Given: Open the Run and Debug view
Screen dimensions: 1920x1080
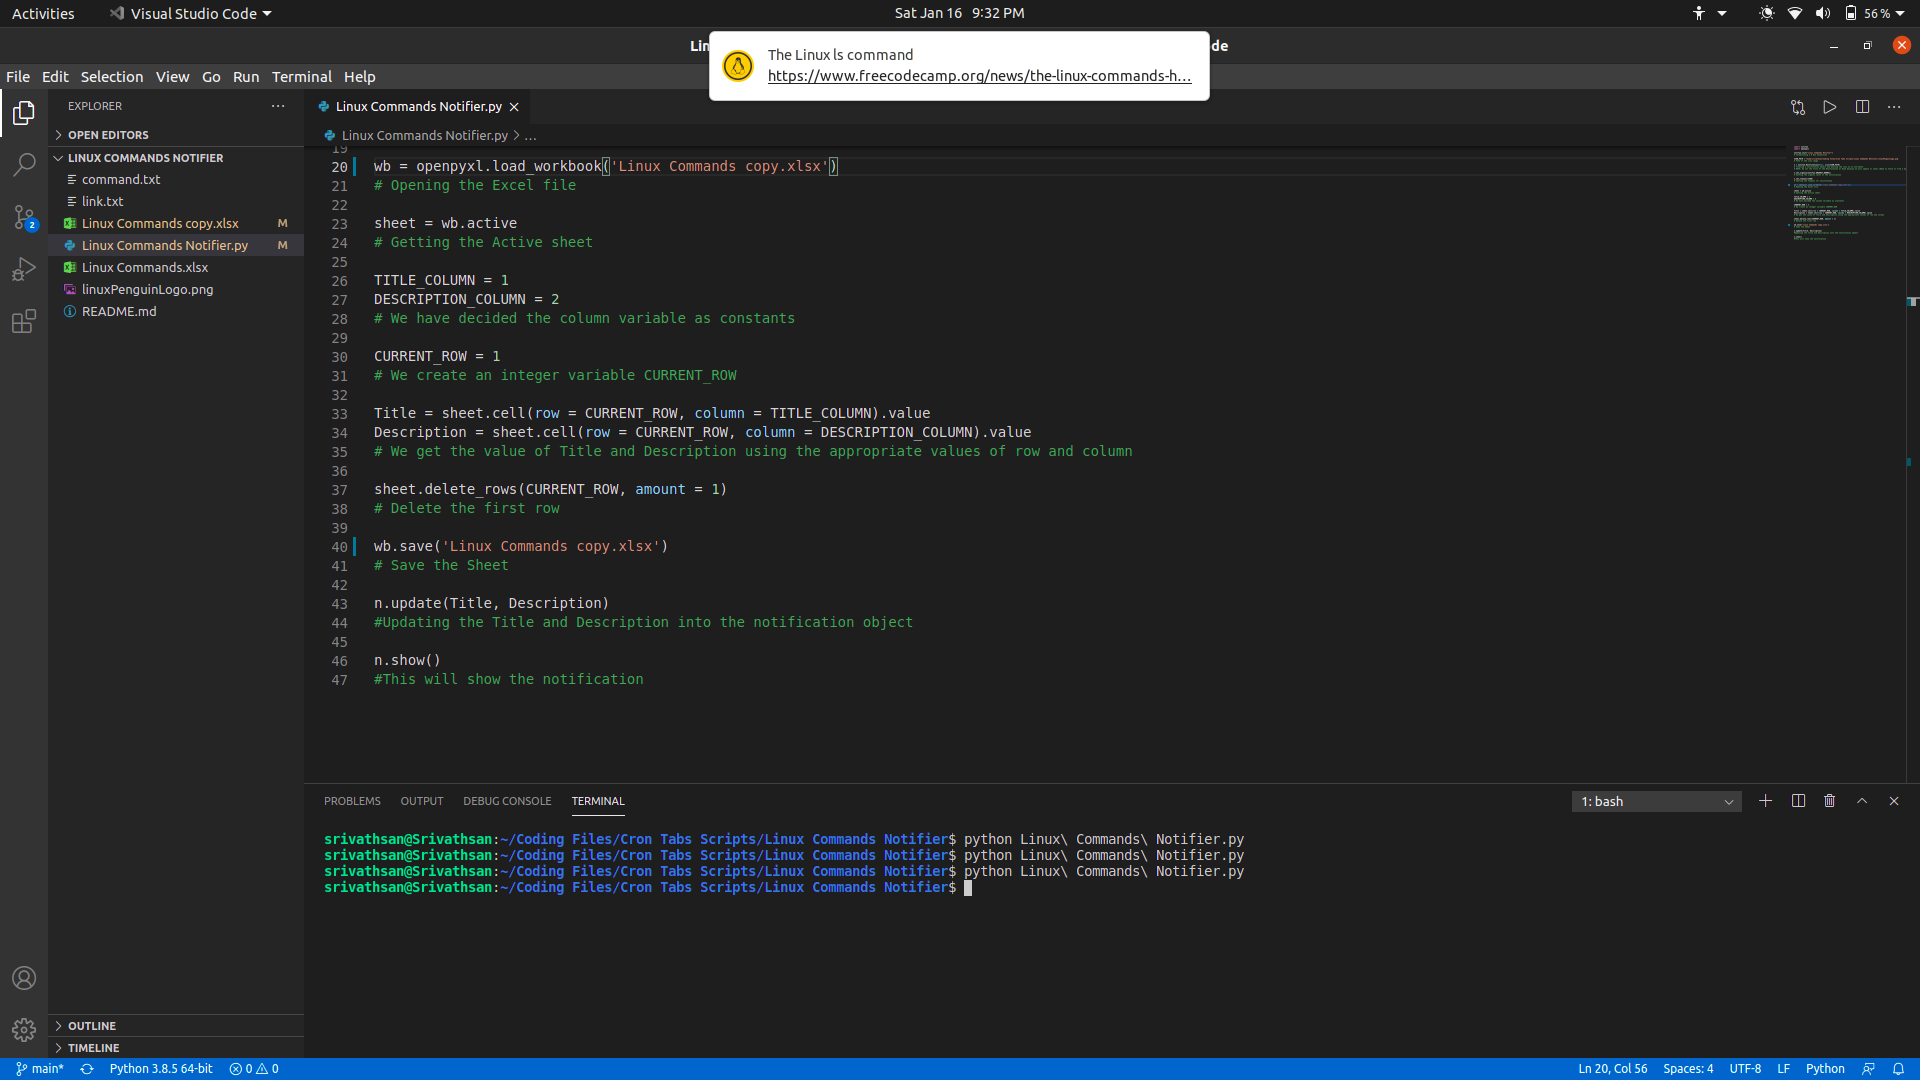Looking at the screenshot, I should coord(24,269).
